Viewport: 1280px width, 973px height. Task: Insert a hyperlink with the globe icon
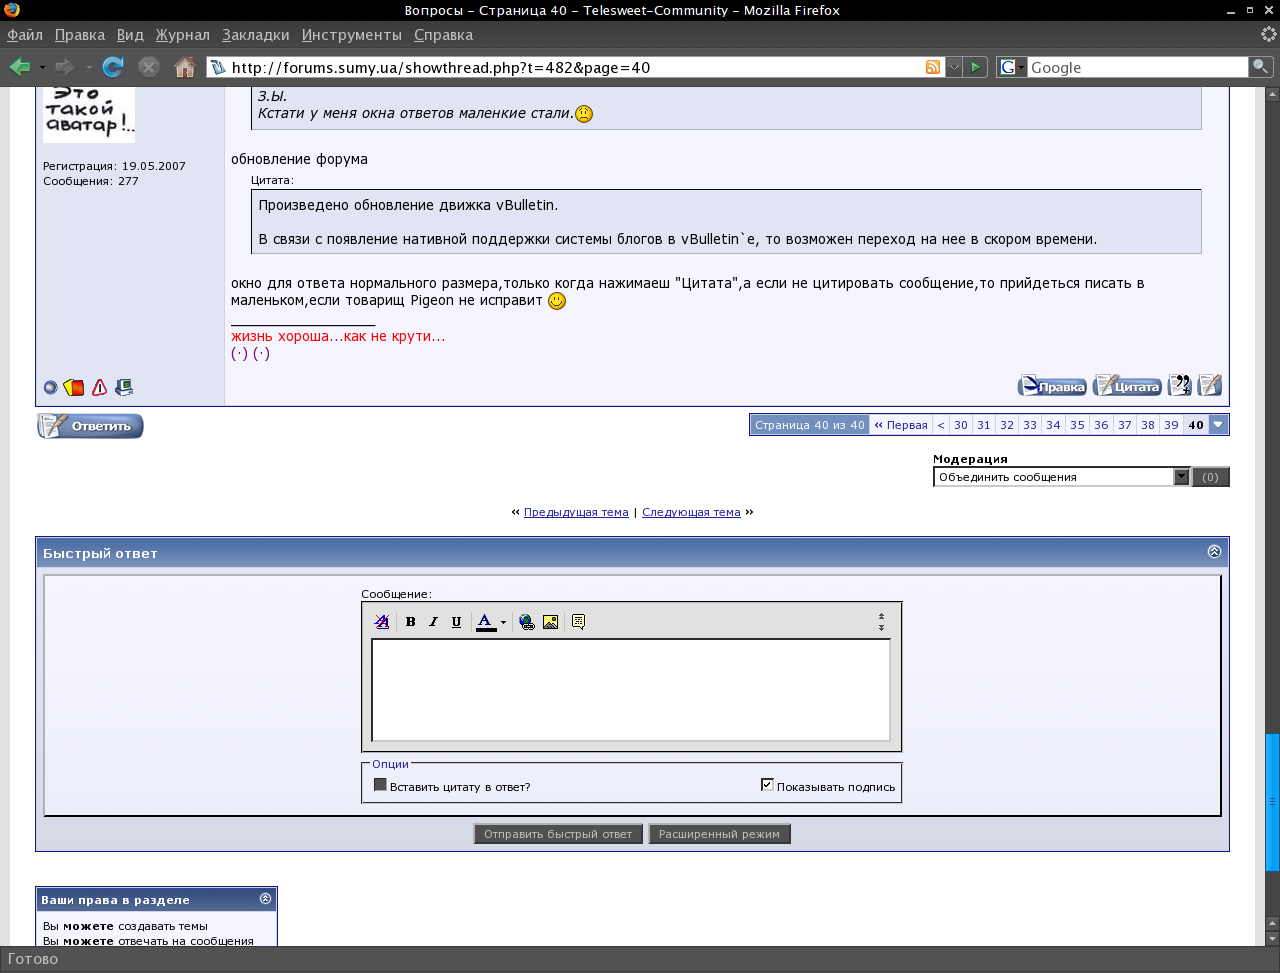point(527,622)
